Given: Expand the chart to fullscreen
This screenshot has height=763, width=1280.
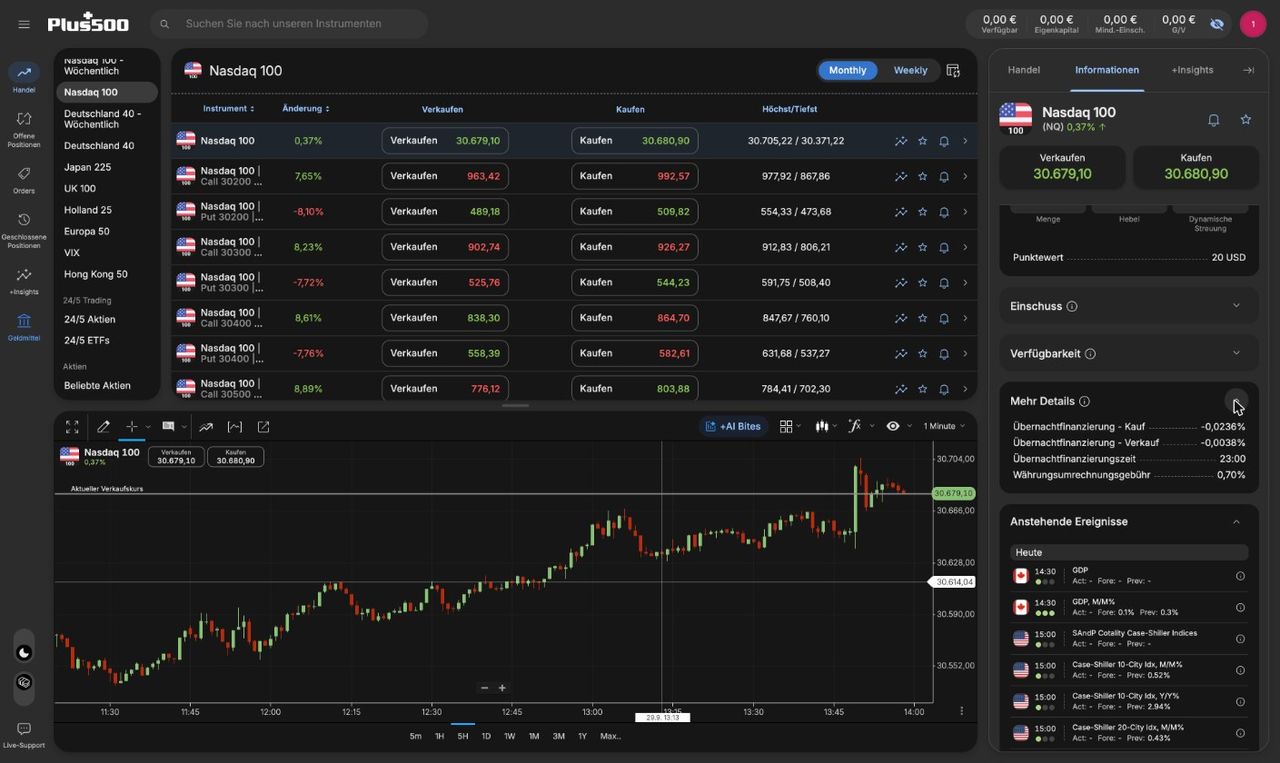Looking at the screenshot, I should [x=72, y=427].
